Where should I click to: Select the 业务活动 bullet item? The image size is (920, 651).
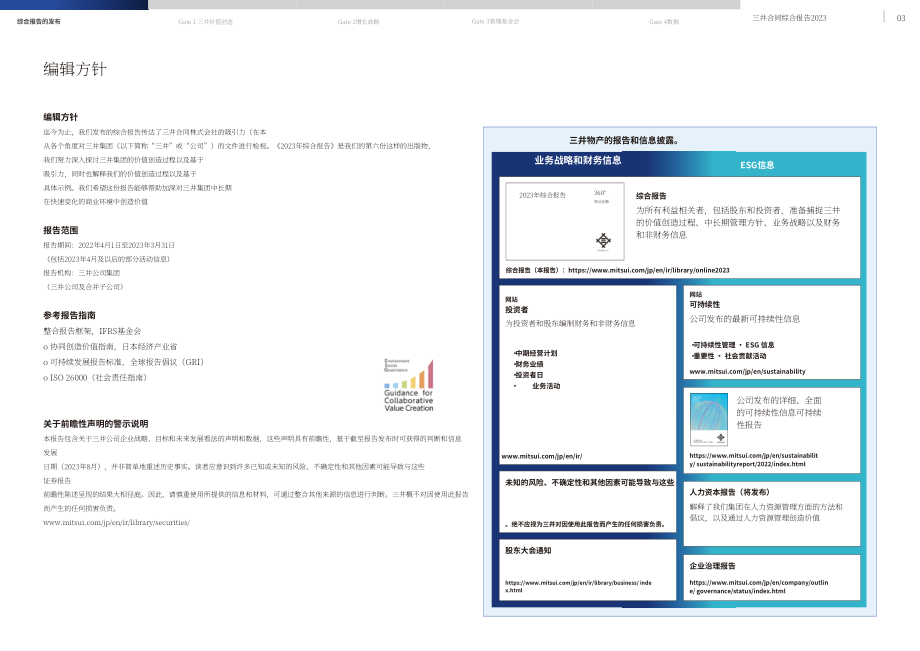pos(546,386)
